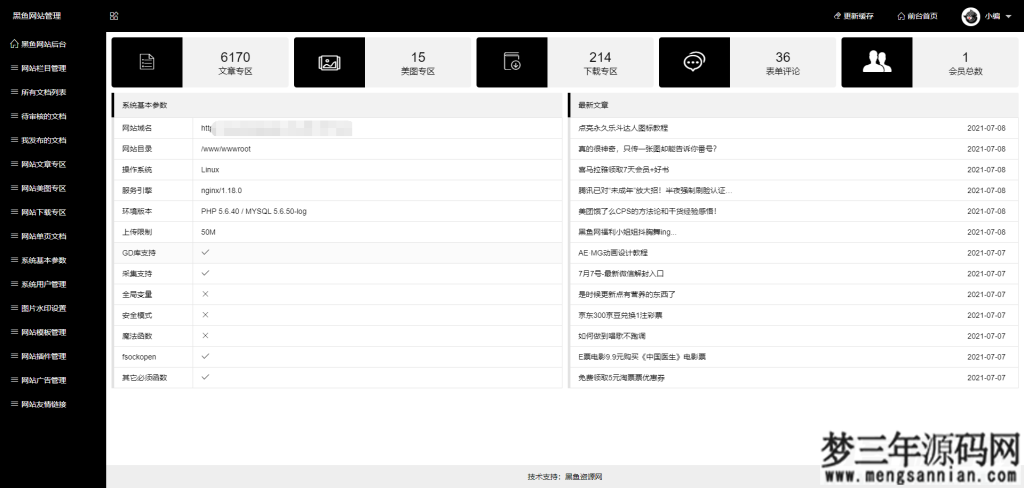Click the people icon on 会员总数 card

click(x=876, y=61)
